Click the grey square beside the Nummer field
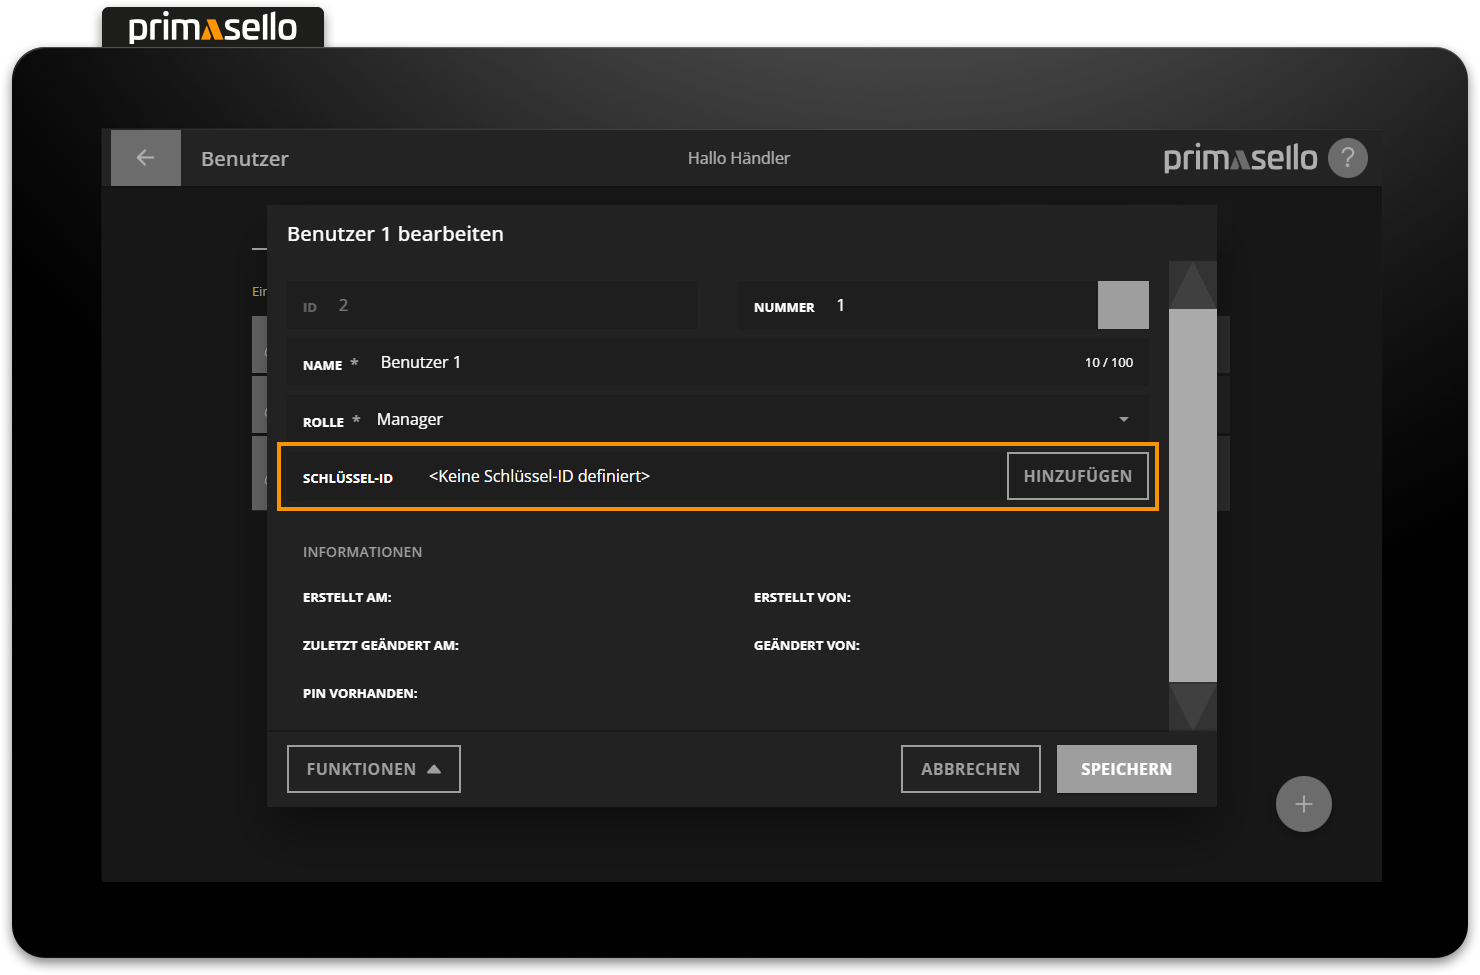Screen dimensions: 1480x975 (x=1123, y=305)
